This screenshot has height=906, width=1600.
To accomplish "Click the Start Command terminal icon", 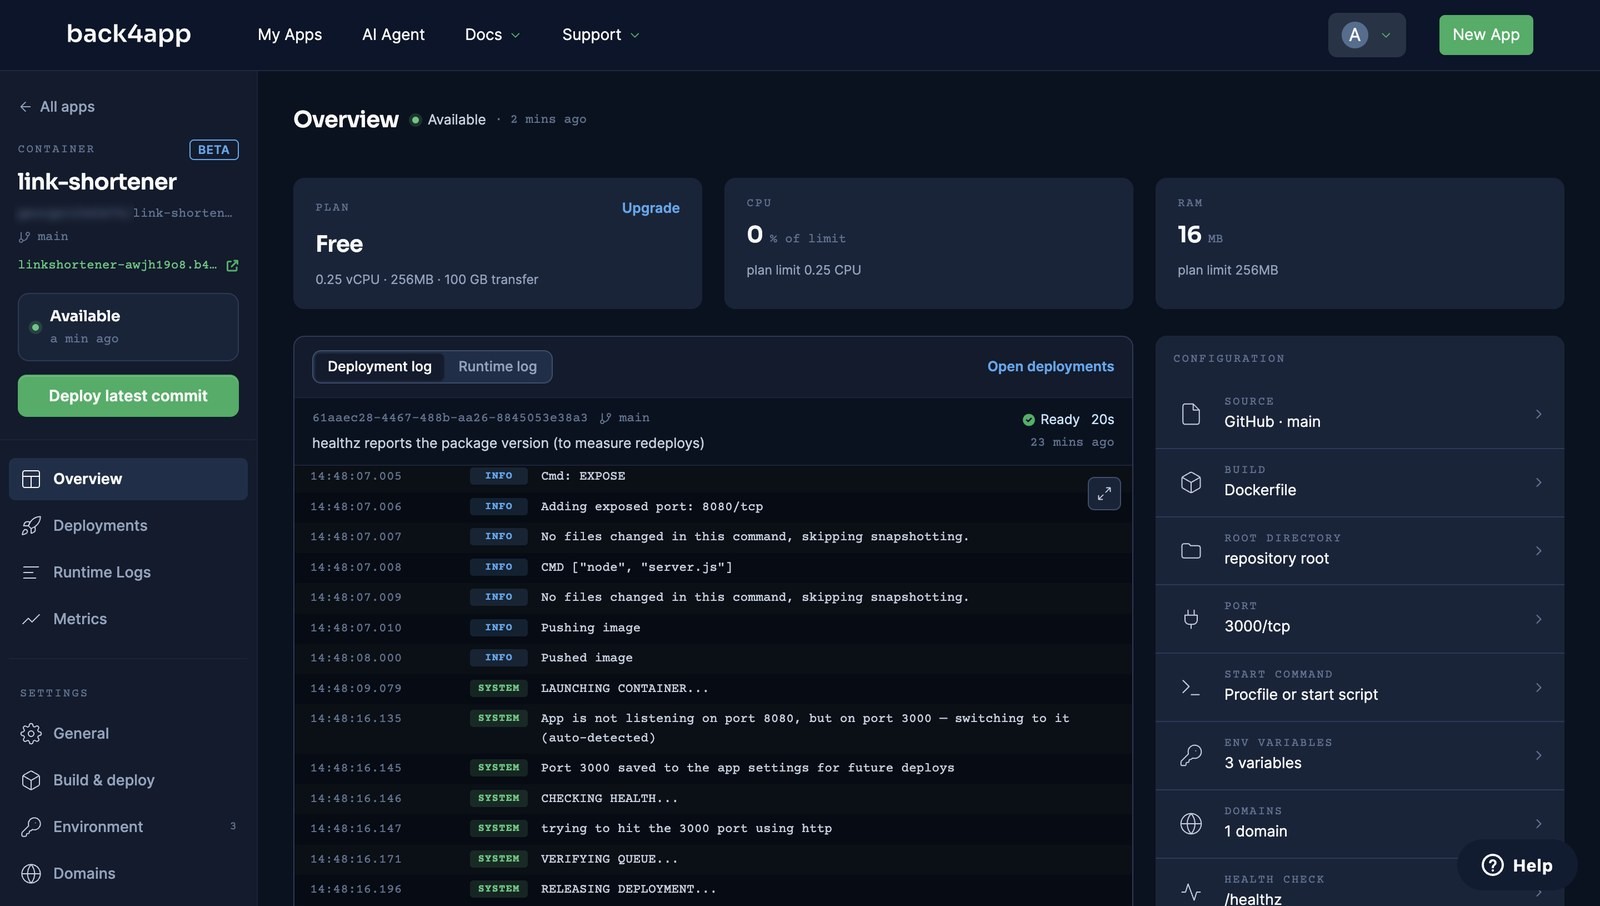I will coord(1190,687).
